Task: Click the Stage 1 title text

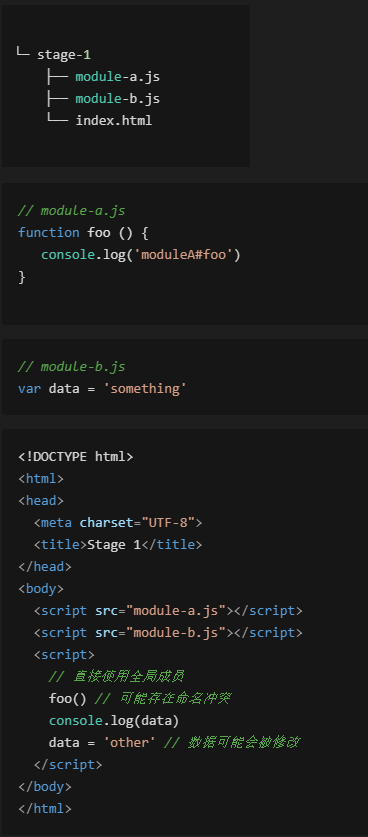Action: coord(114,545)
